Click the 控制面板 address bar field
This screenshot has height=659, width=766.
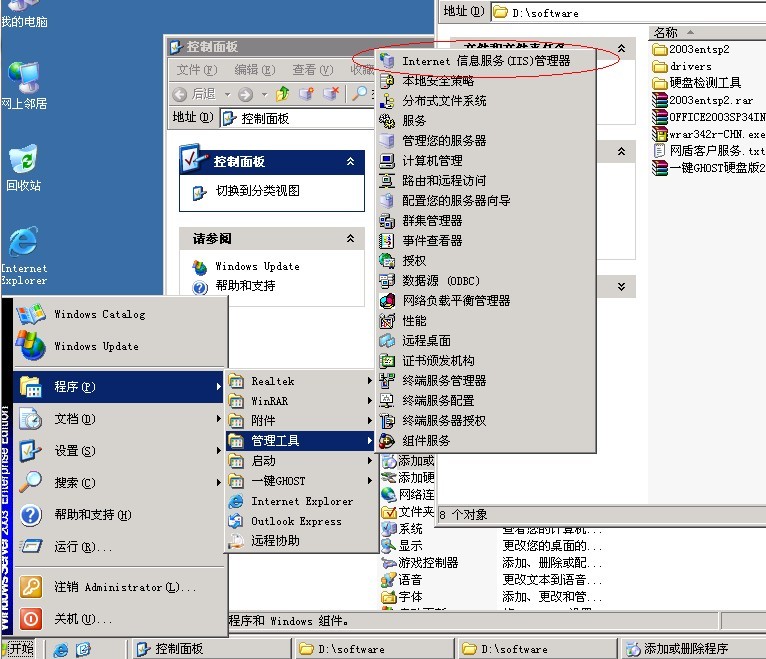tap(297, 118)
